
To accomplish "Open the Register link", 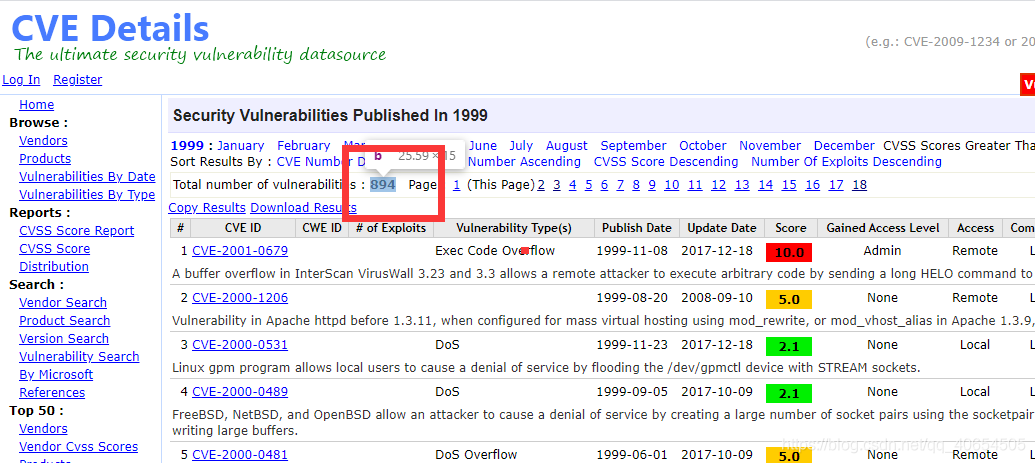I will pyautogui.click(x=78, y=80).
